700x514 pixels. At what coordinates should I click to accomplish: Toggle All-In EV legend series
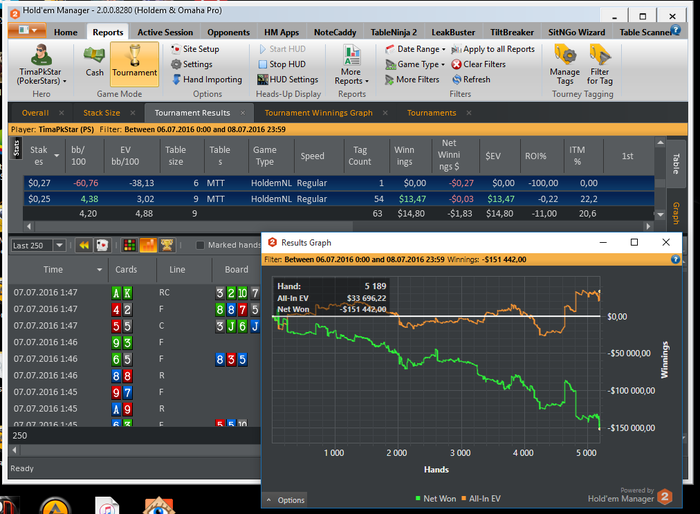click(x=481, y=499)
